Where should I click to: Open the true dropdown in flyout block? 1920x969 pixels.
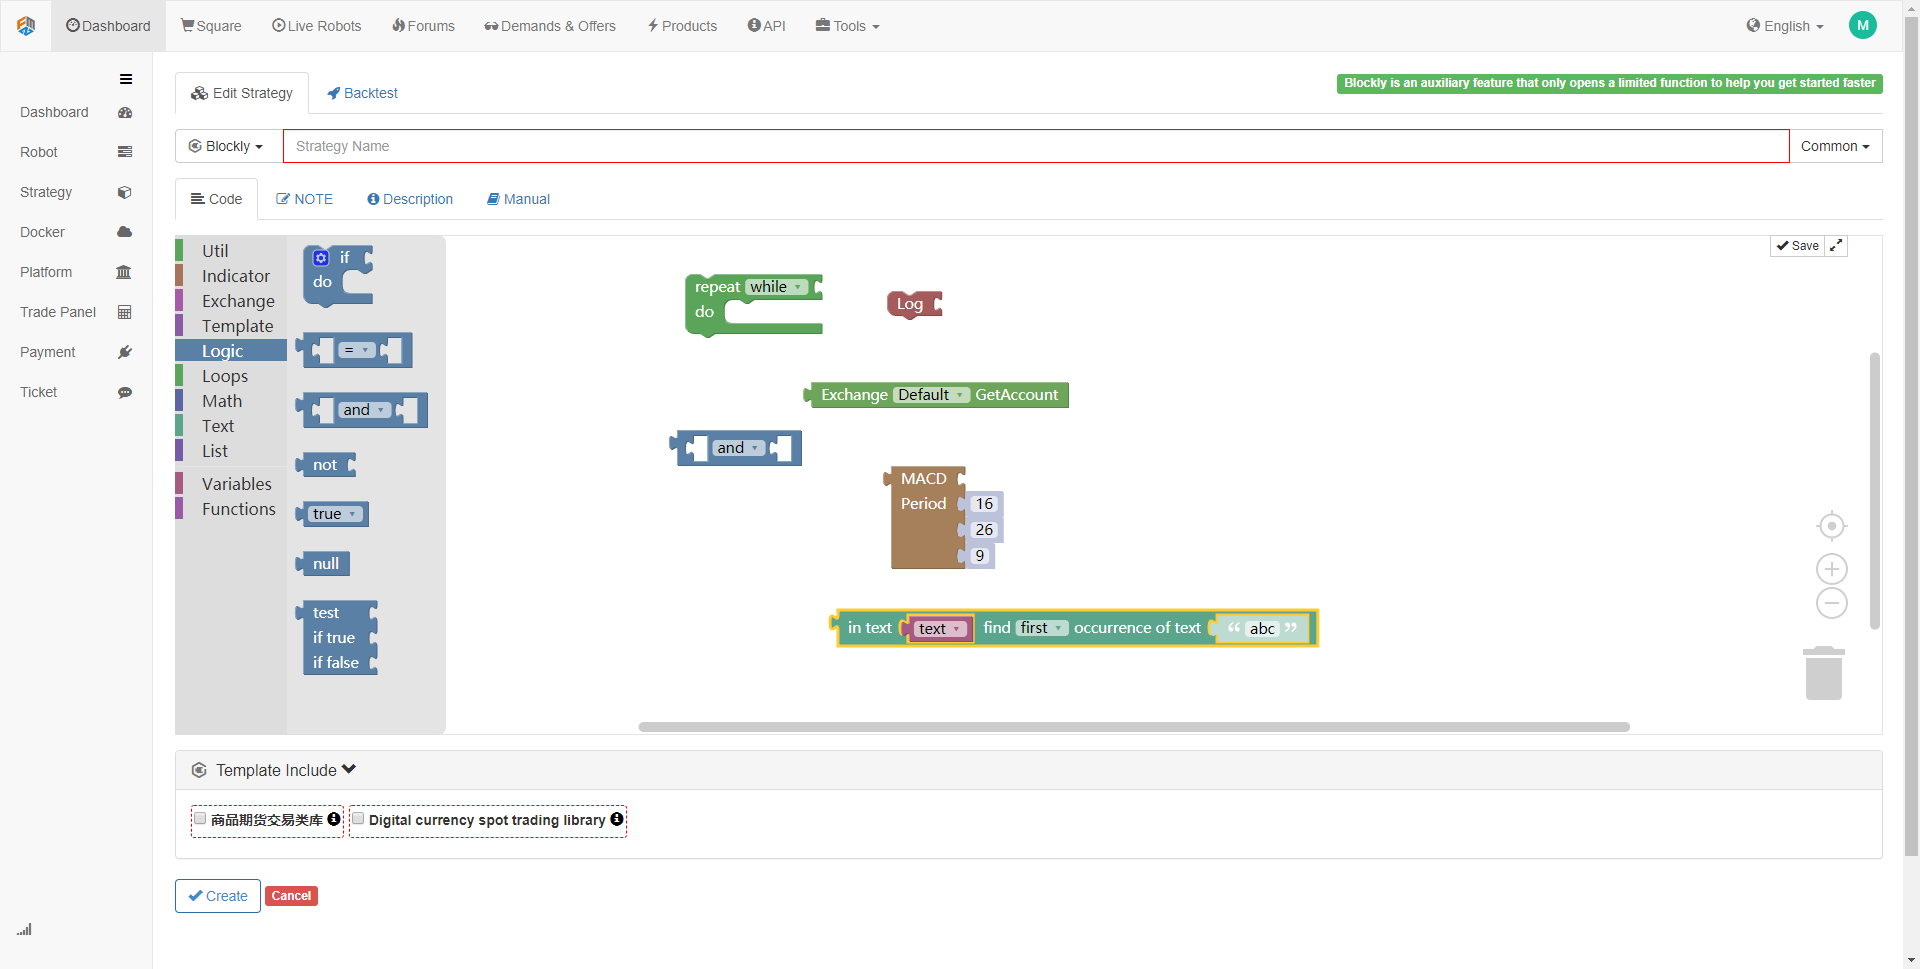coord(334,514)
